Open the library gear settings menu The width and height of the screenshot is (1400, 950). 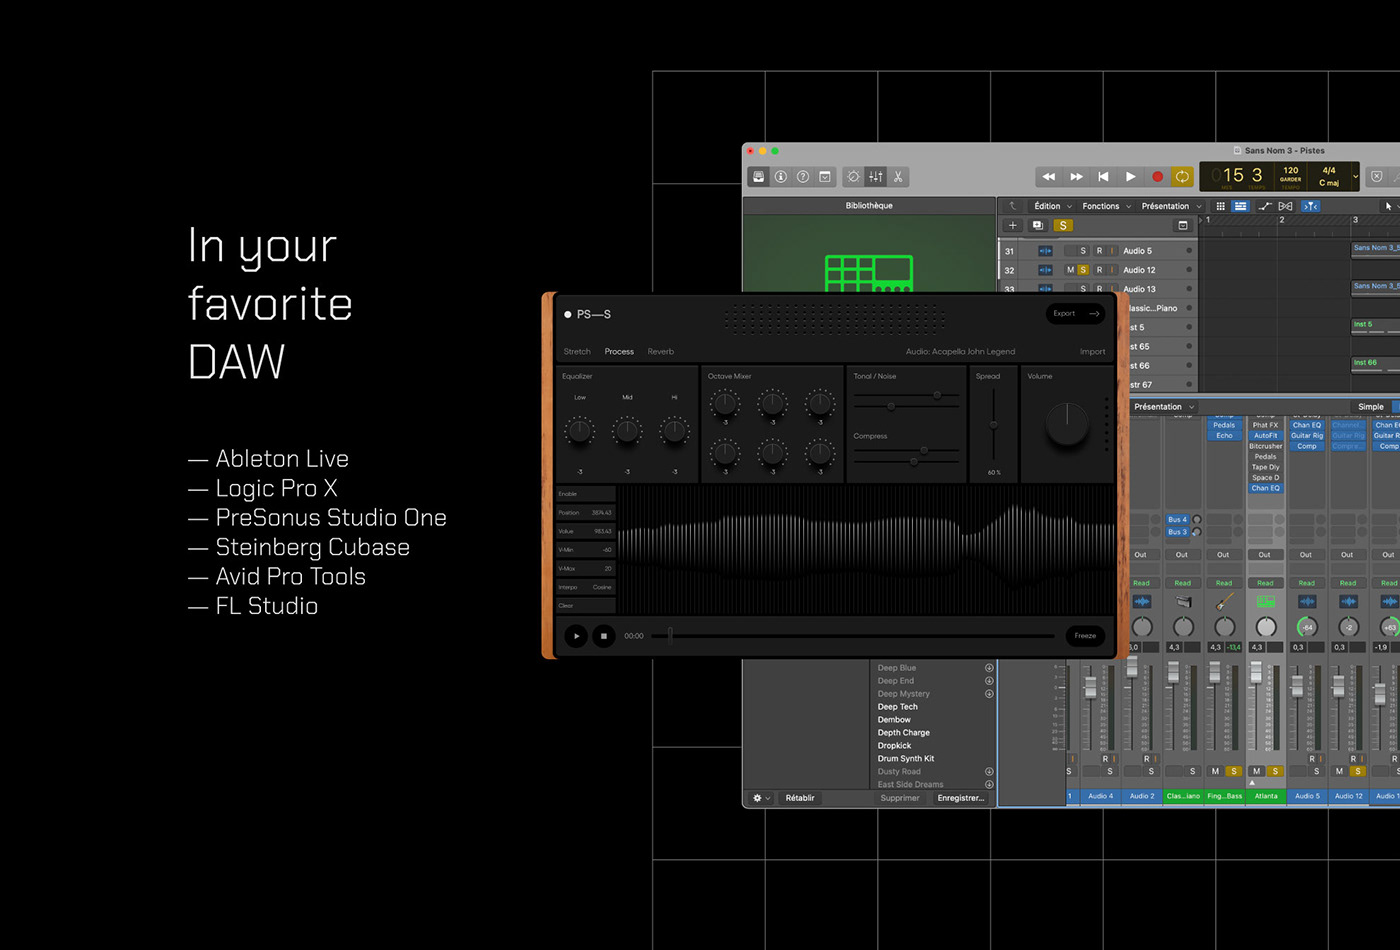[x=761, y=798]
